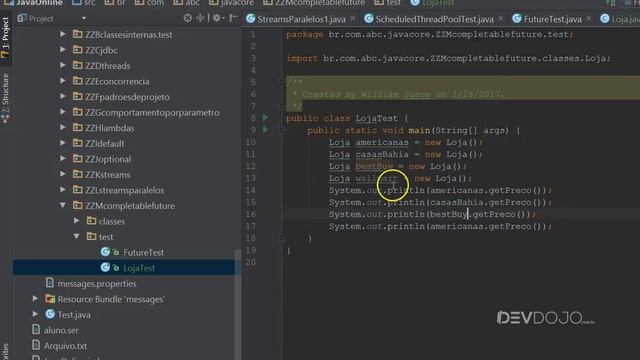Open the Project view dropdown
This screenshot has height=360, width=640.
(84, 18)
